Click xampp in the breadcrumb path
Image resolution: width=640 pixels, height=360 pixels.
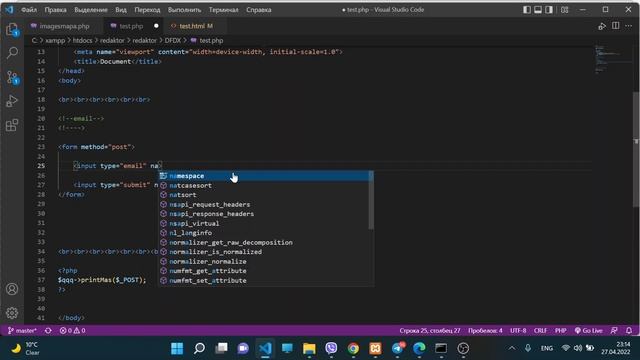pyautogui.click(x=55, y=40)
